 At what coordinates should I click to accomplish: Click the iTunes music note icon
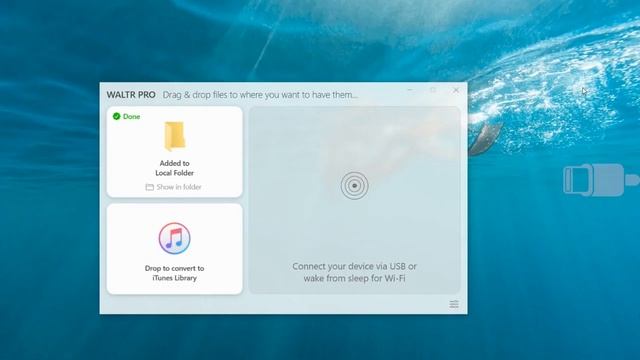coord(174,238)
